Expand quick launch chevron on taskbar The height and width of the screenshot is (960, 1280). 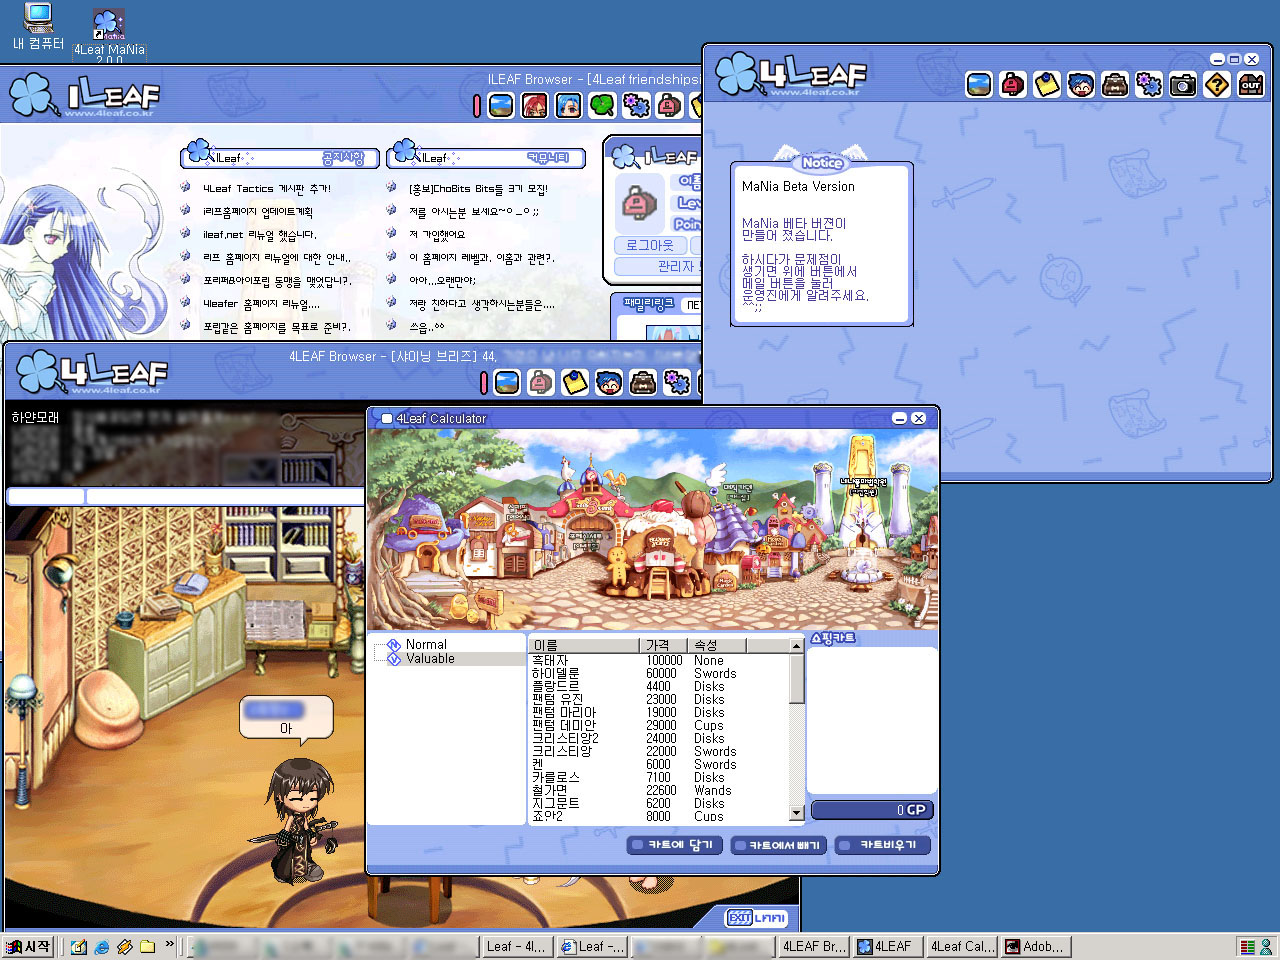point(169,944)
